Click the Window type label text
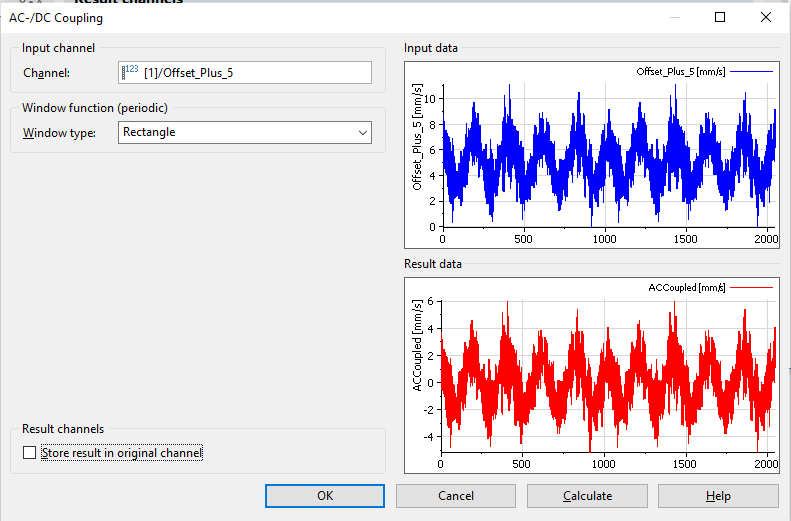791x521 pixels. (59, 132)
